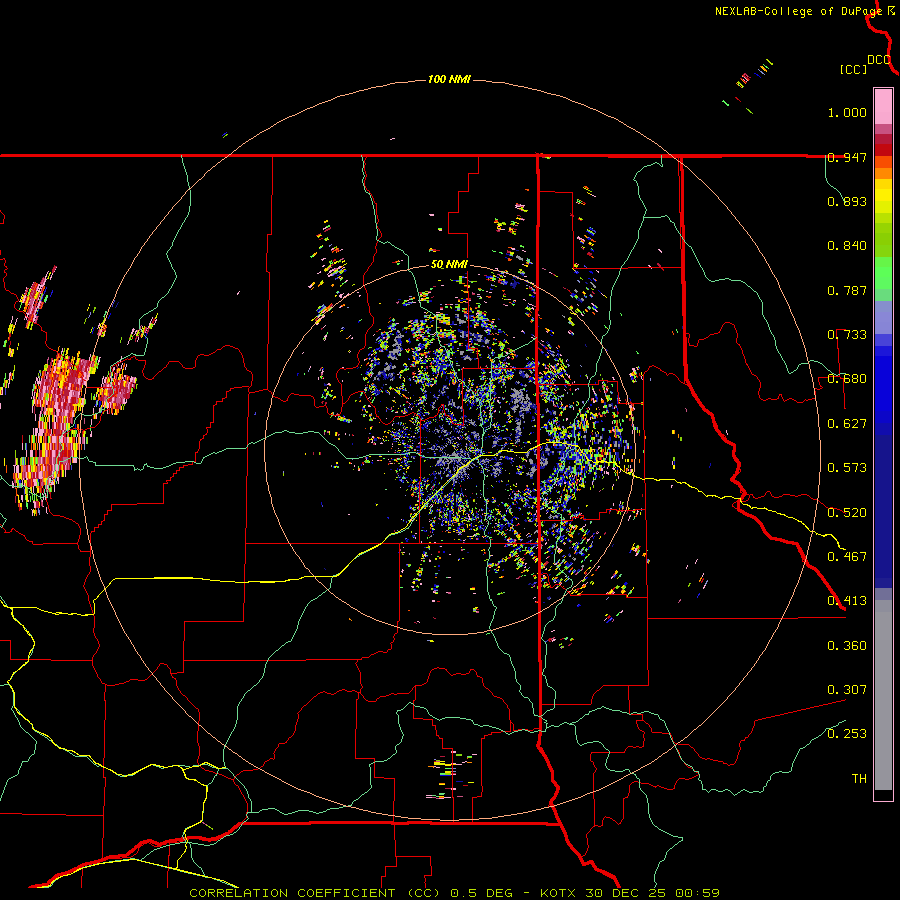Click the 0.413 colorbar value
The height and width of the screenshot is (900, 900).
[x=847, y=601]
